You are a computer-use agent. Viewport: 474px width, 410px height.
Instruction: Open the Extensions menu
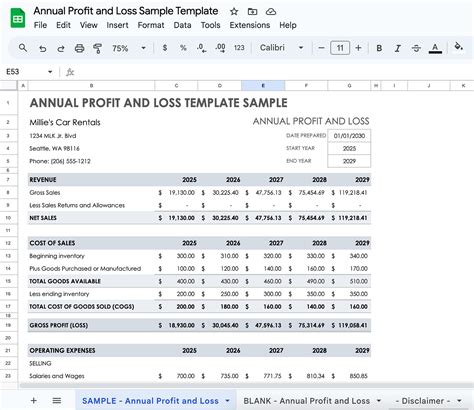pos(250,25)
